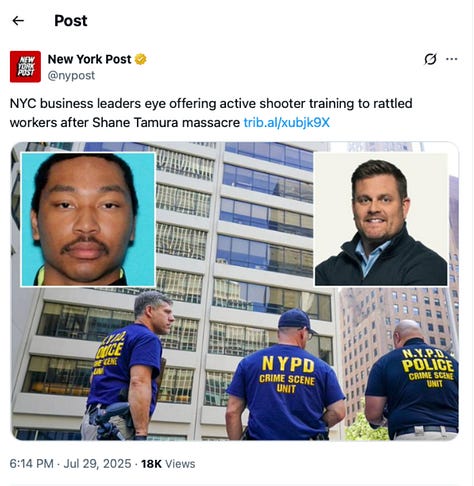Click the Jul 29, 2025 date
Viewport: 474px width, 486px height.
(x=97, y=464)
